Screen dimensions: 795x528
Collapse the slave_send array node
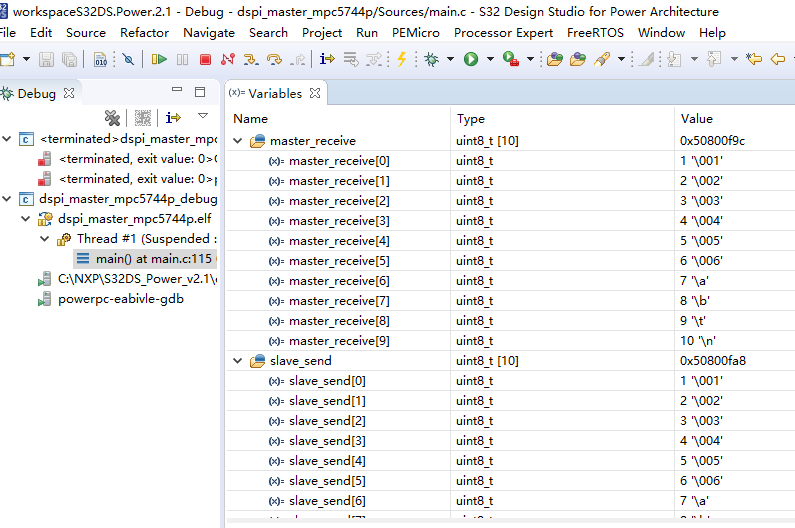tap(238, 361)
